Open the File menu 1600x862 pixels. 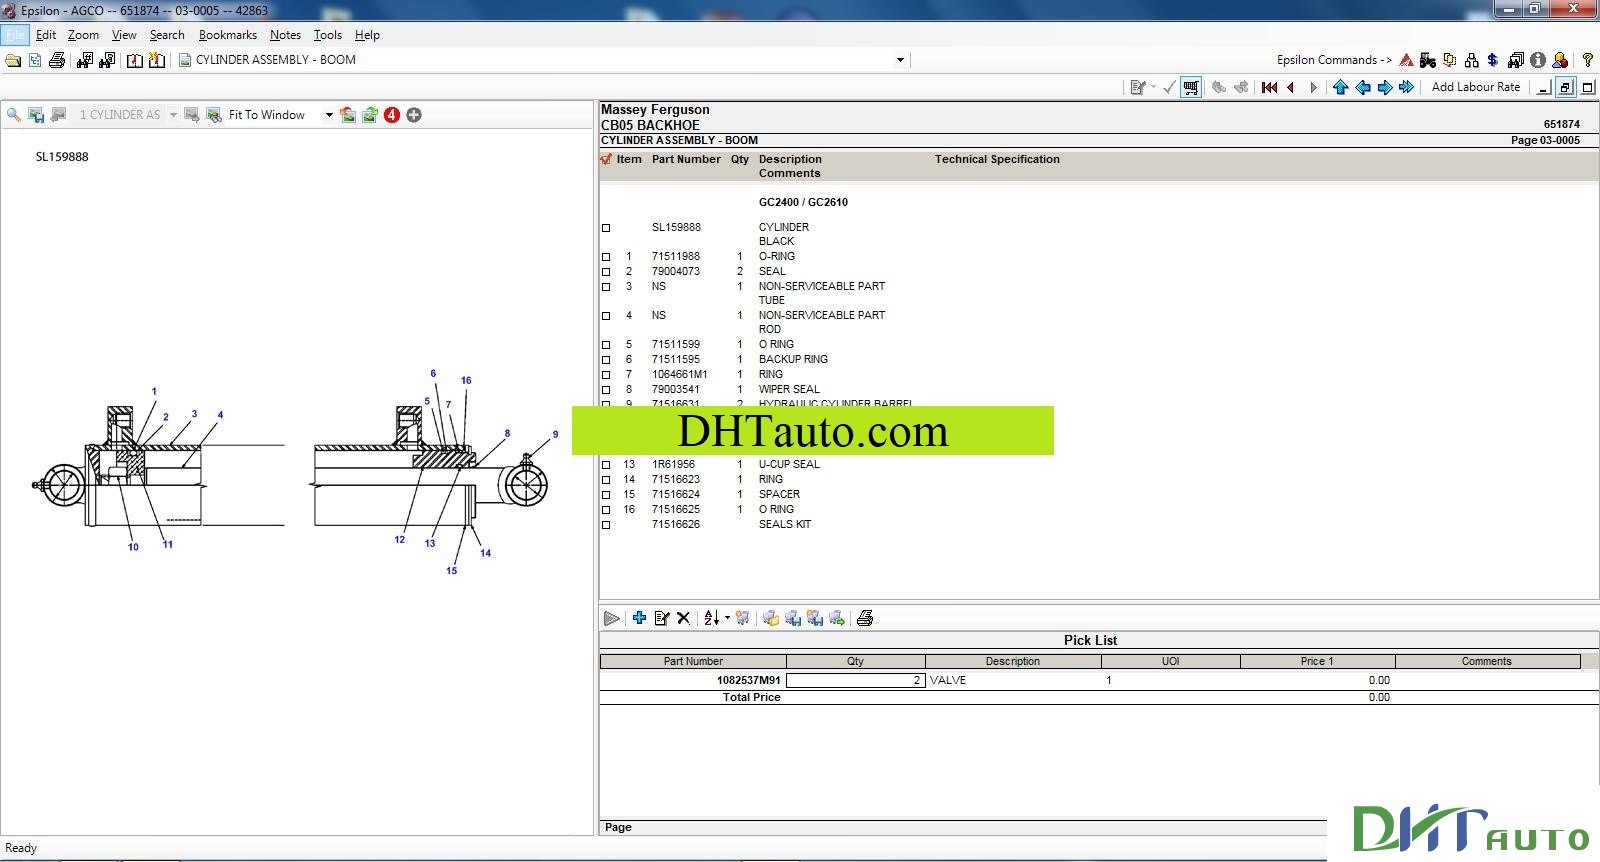coord(15,35)
